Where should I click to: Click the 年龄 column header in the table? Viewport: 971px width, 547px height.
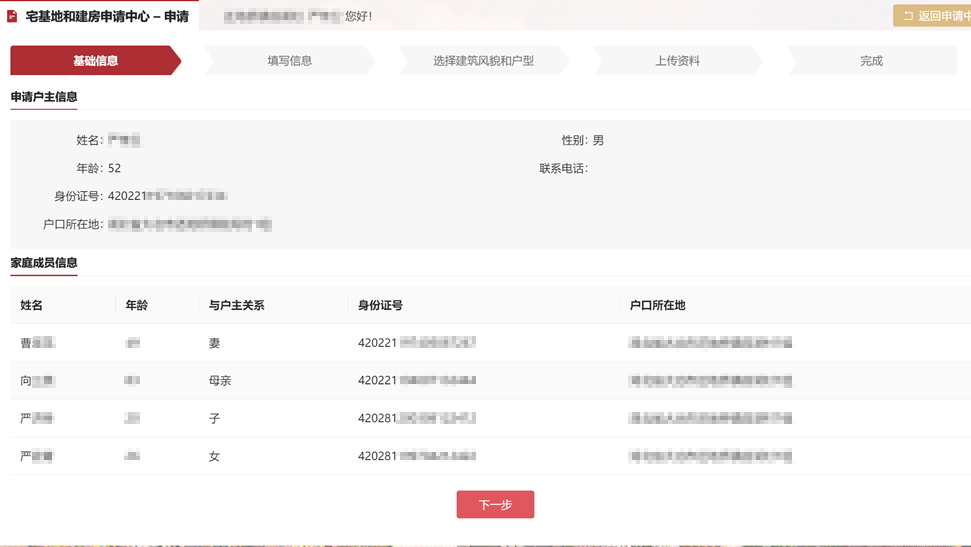point(137,305)
